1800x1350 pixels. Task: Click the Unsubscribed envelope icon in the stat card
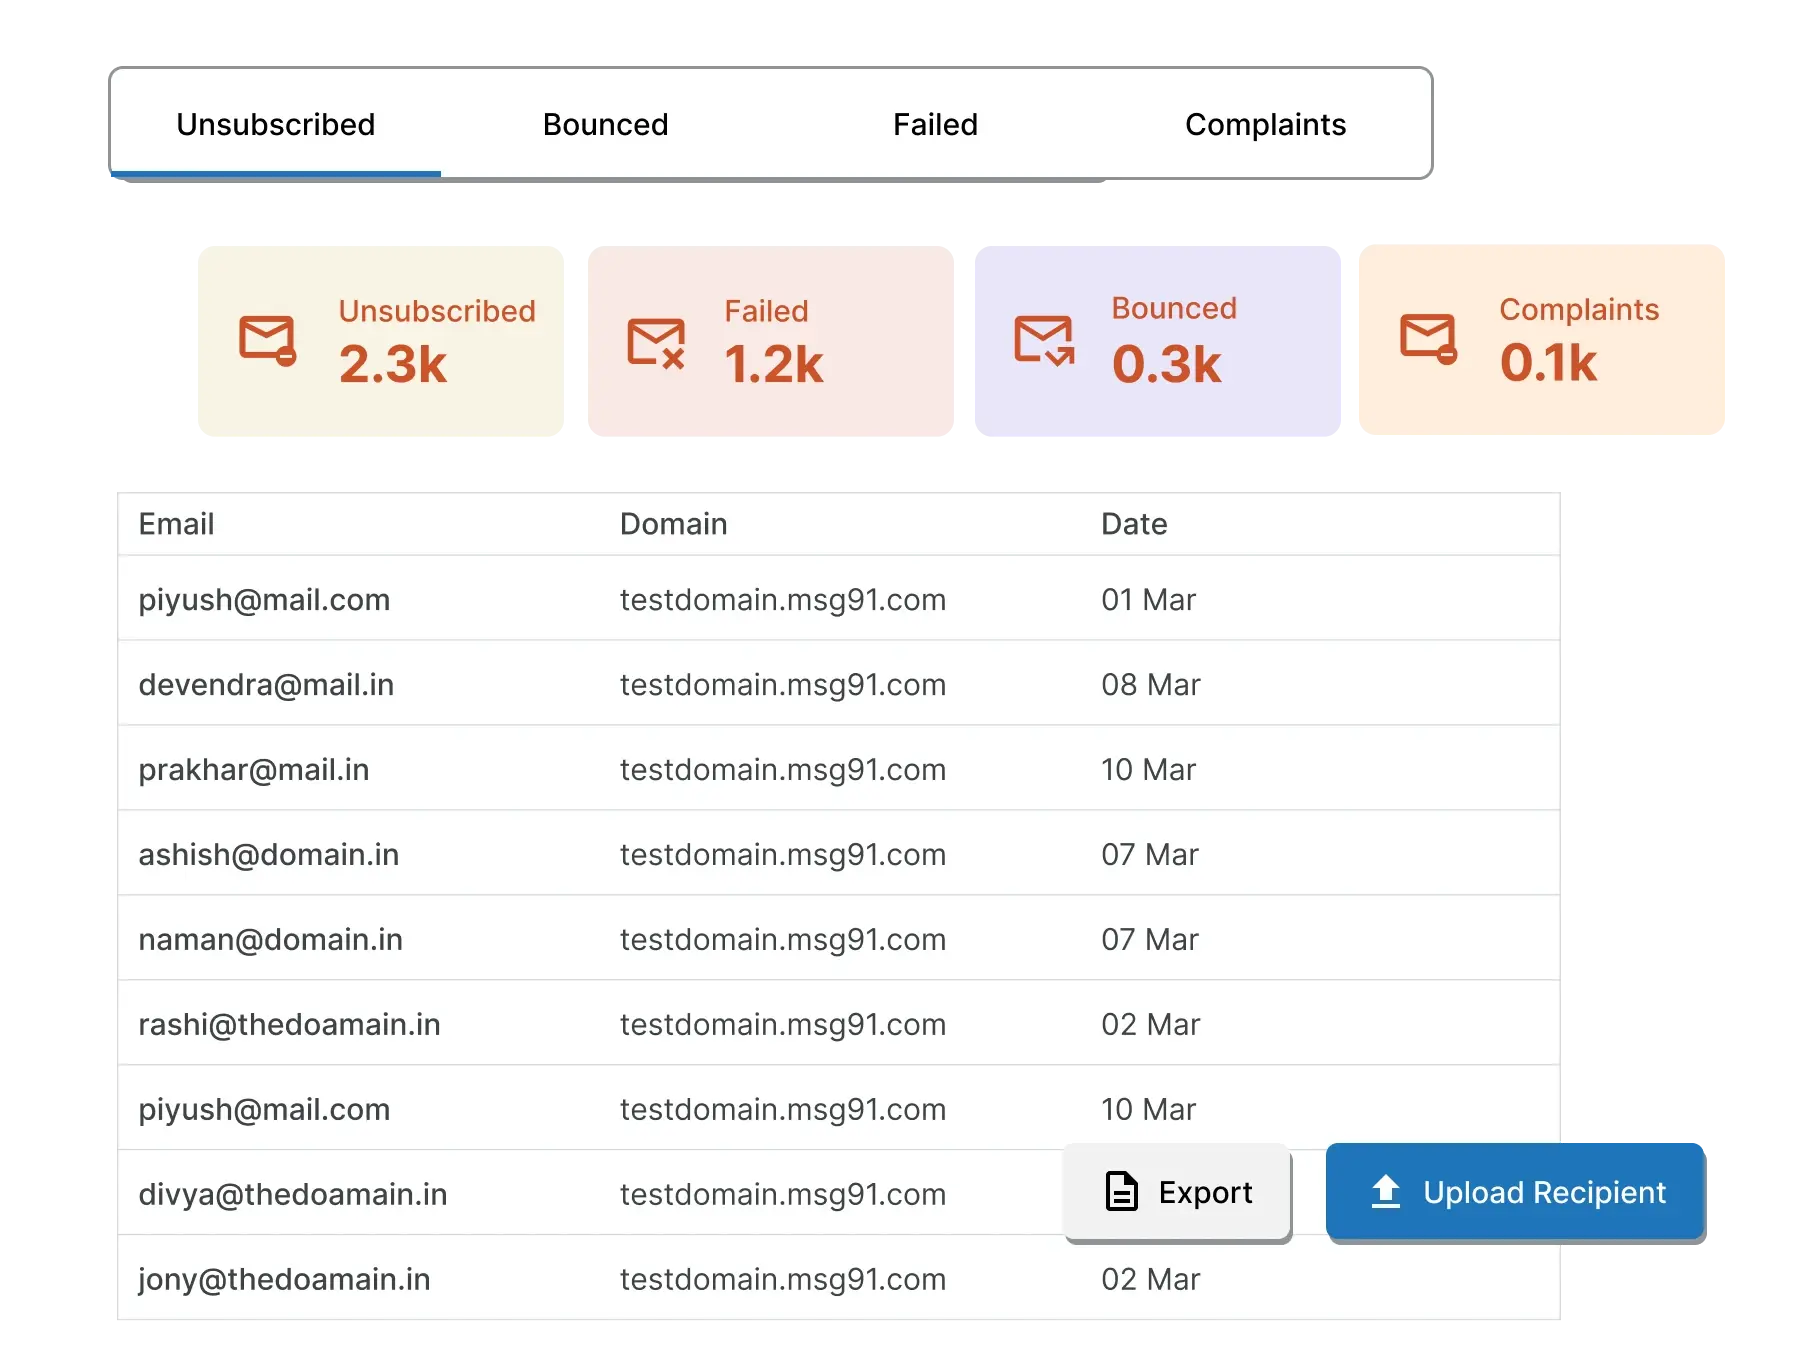coord(267,340)
